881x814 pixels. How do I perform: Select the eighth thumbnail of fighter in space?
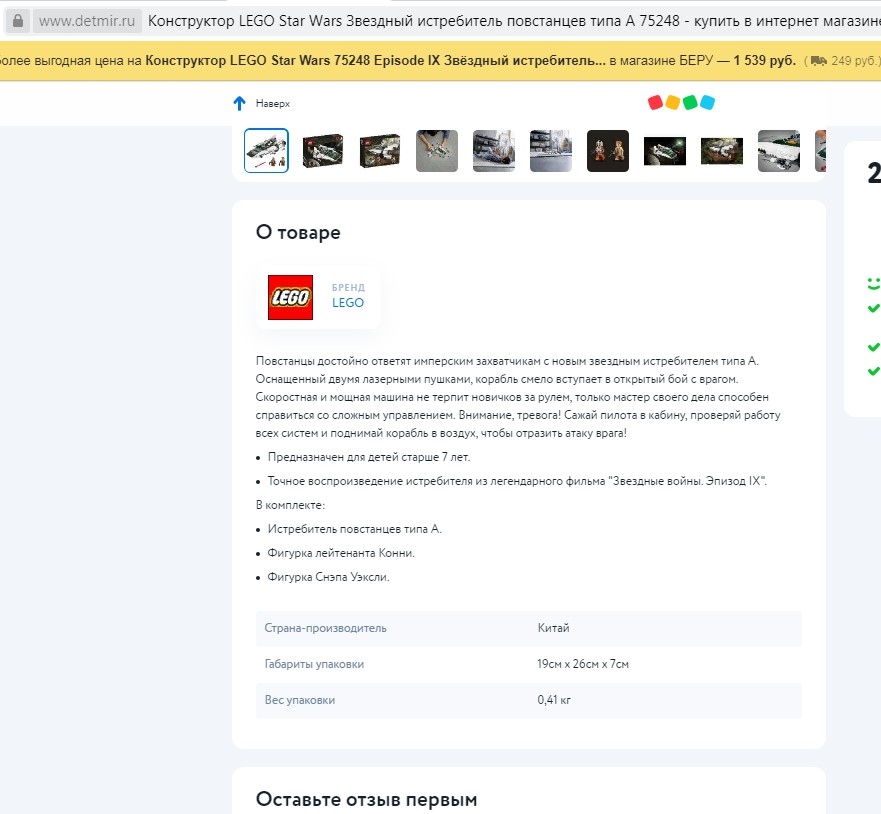point(664,151)
